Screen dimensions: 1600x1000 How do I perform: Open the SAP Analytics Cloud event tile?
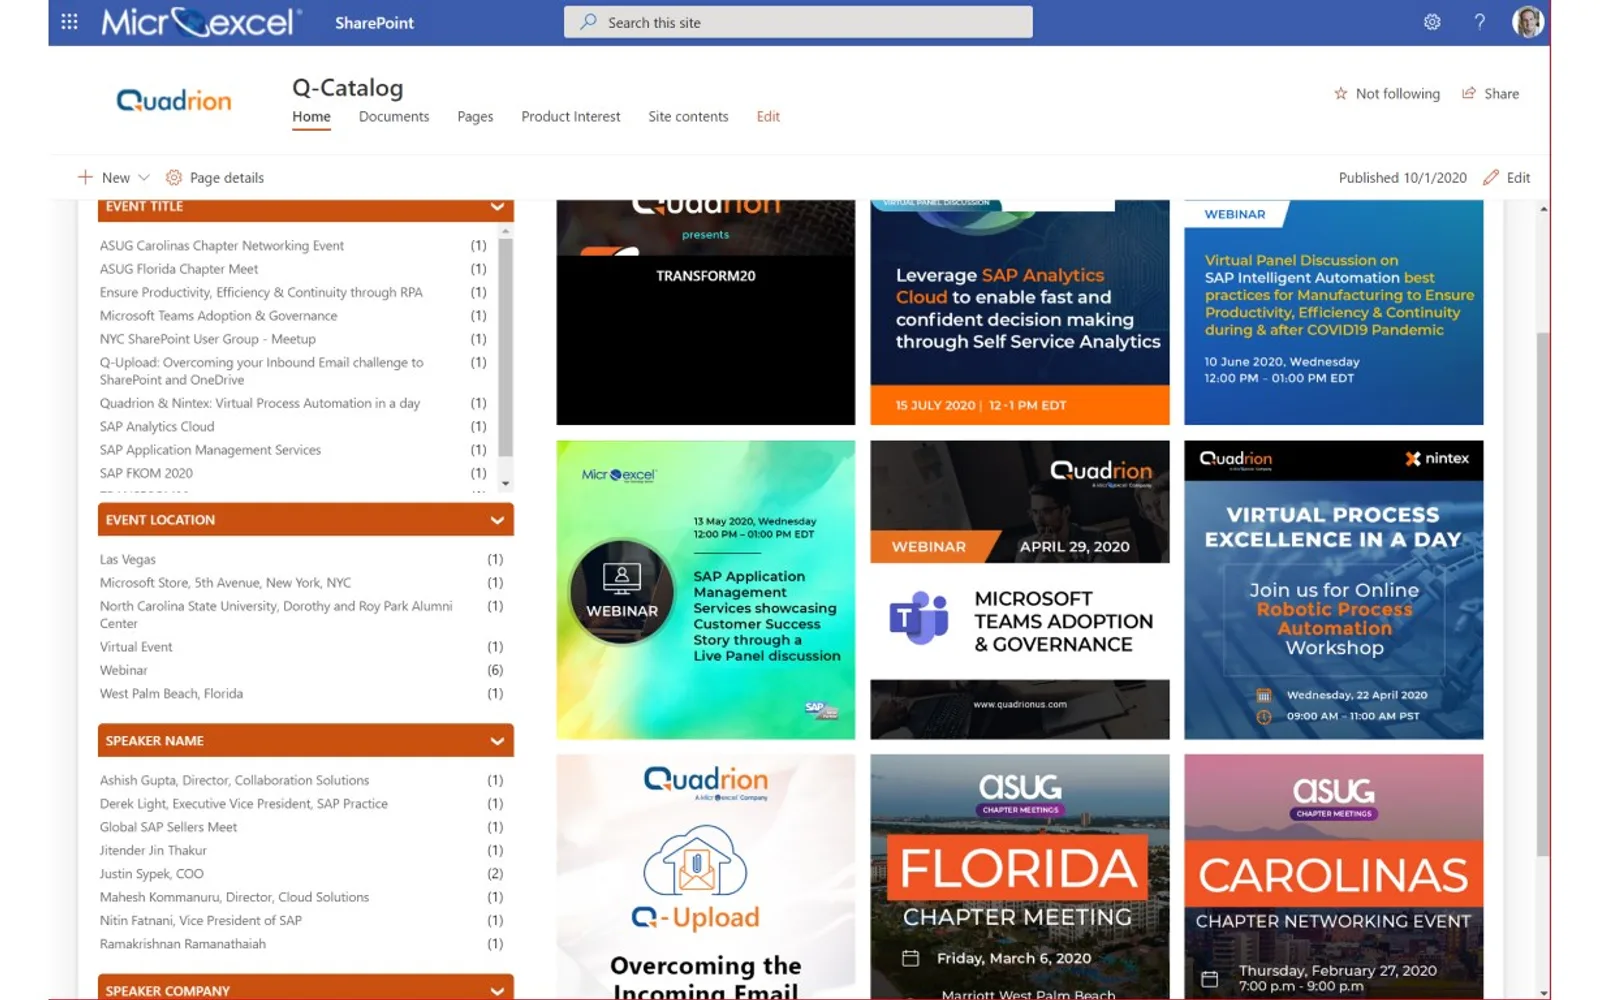(1019, 312)
